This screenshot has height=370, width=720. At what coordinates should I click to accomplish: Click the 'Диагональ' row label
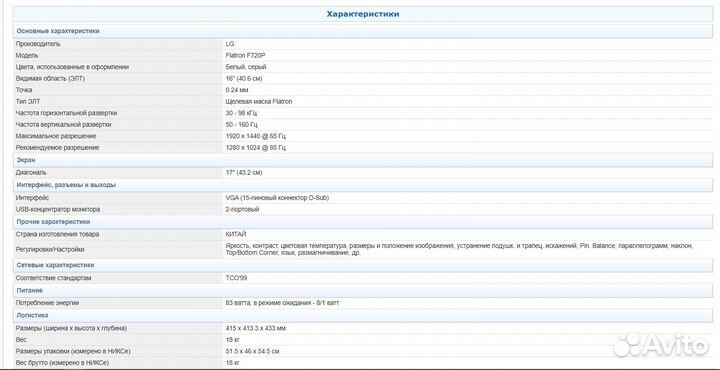(31, 173)
